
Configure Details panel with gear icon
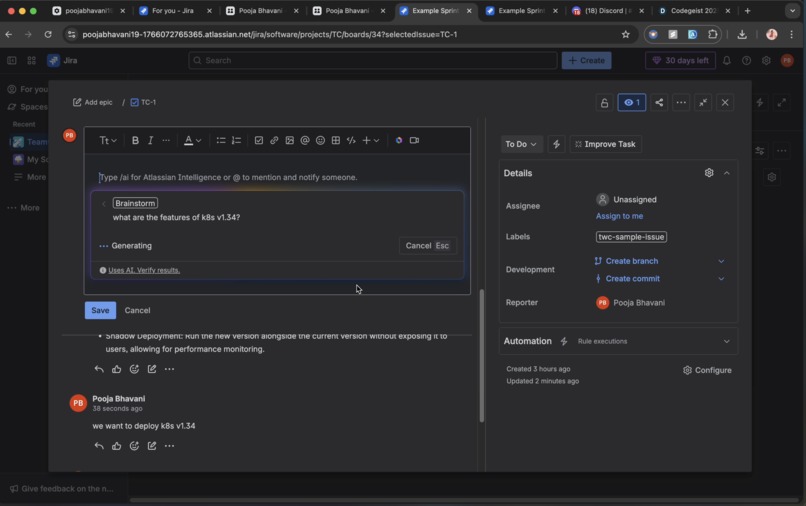709,173
